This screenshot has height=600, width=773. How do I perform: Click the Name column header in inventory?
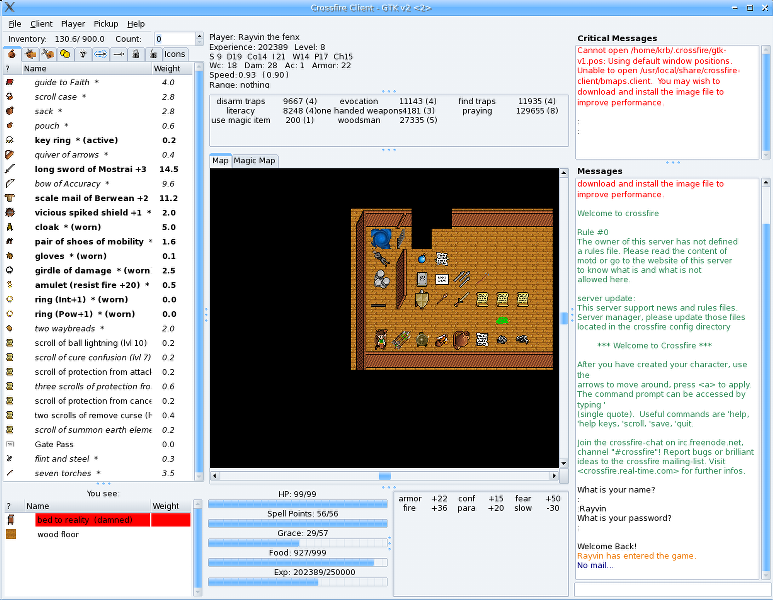pyautogui.click(x=36, y=69)
